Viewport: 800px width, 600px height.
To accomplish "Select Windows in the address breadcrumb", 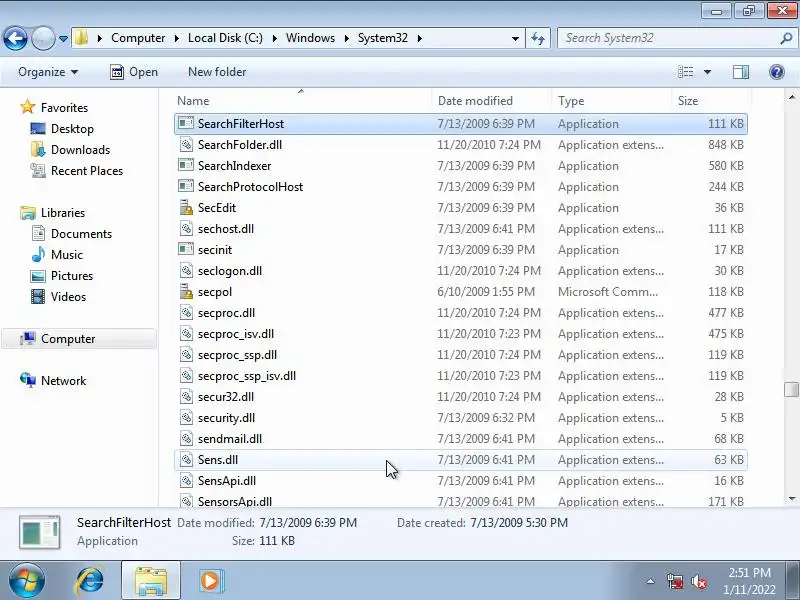I will point(310,38).
